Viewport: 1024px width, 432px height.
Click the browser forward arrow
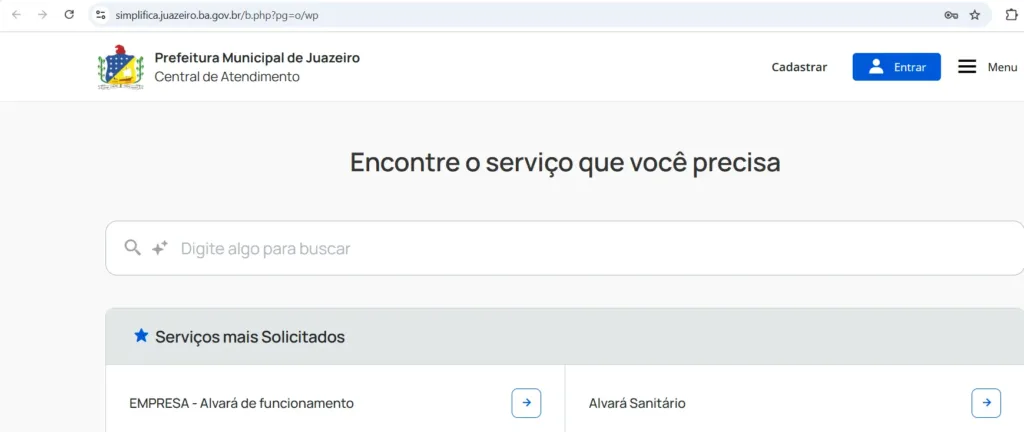[x=42, y=15]
